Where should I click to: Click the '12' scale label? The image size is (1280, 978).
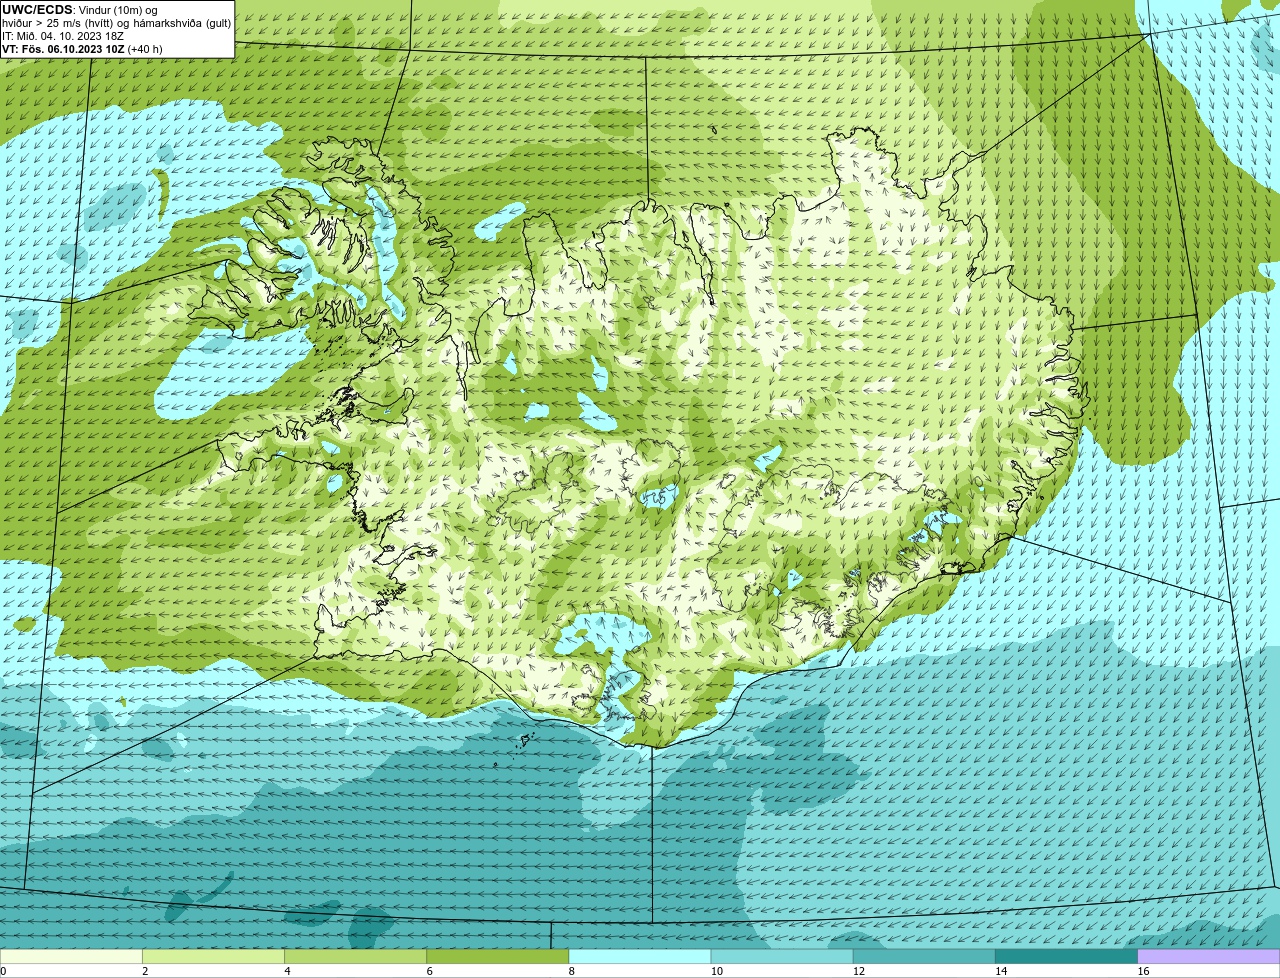[x=859, y=971]
